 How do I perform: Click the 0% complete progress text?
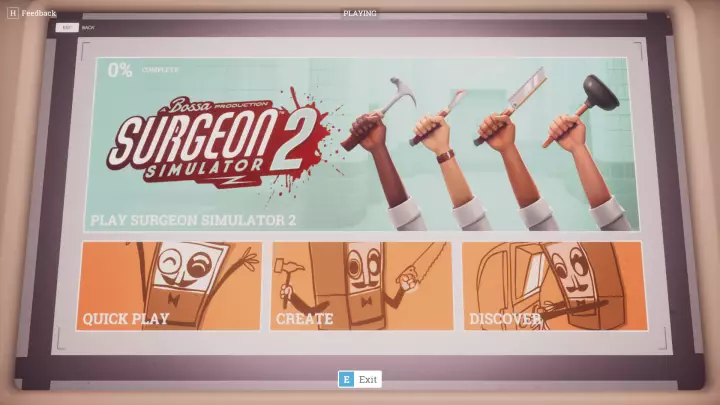[142, 70]
